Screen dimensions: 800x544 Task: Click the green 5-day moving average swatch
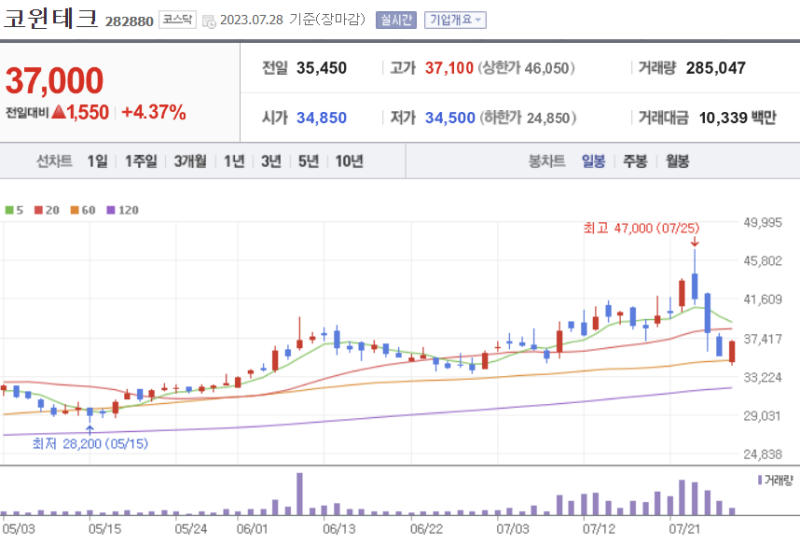[x=9, y=210]
